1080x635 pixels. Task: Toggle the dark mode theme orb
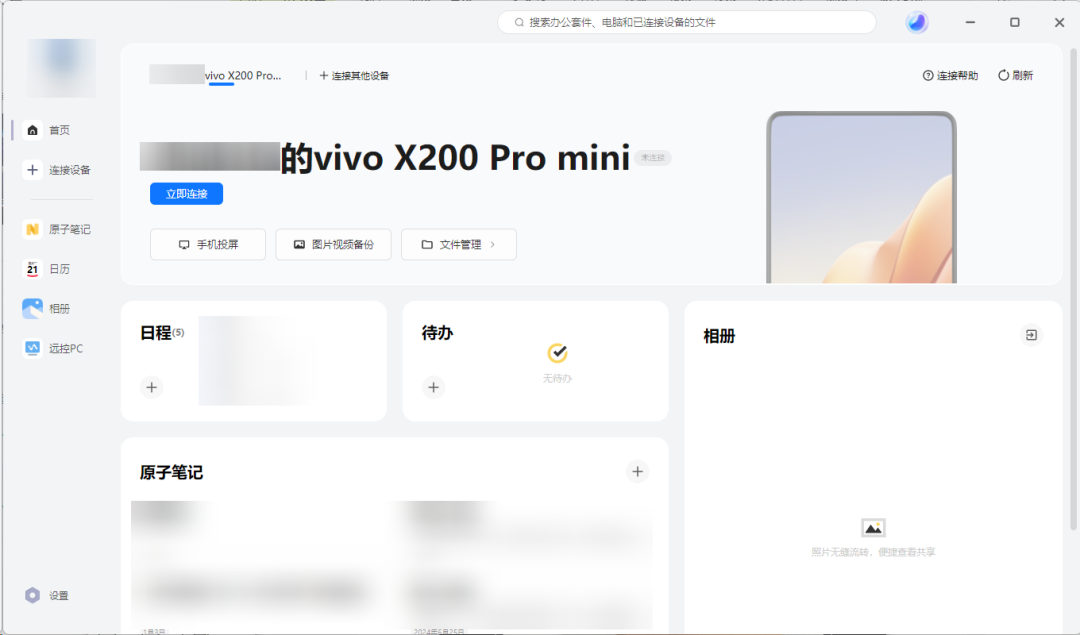[x=916, y=21]
